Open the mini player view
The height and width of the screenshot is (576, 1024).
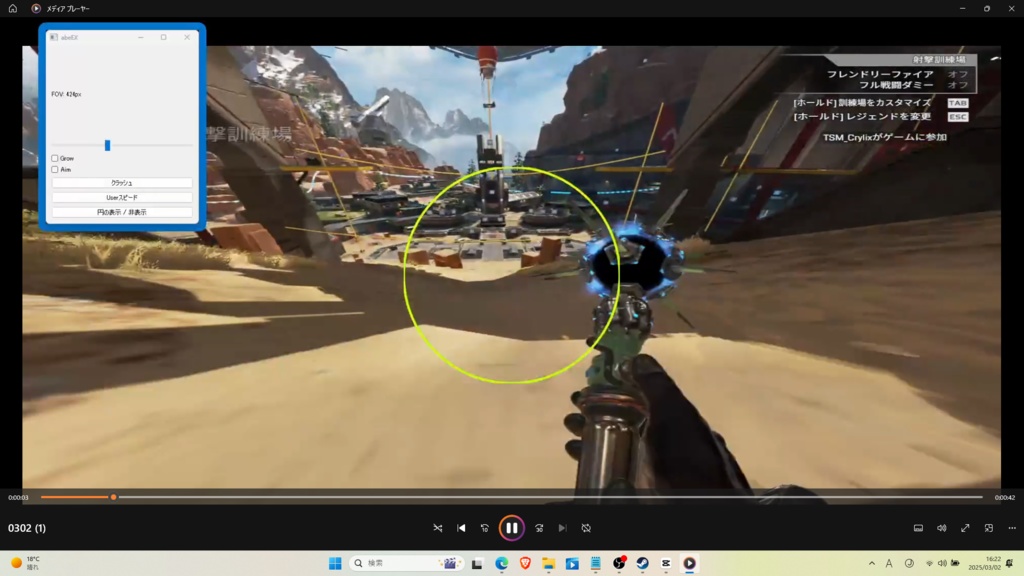click(x=989, y=528)
